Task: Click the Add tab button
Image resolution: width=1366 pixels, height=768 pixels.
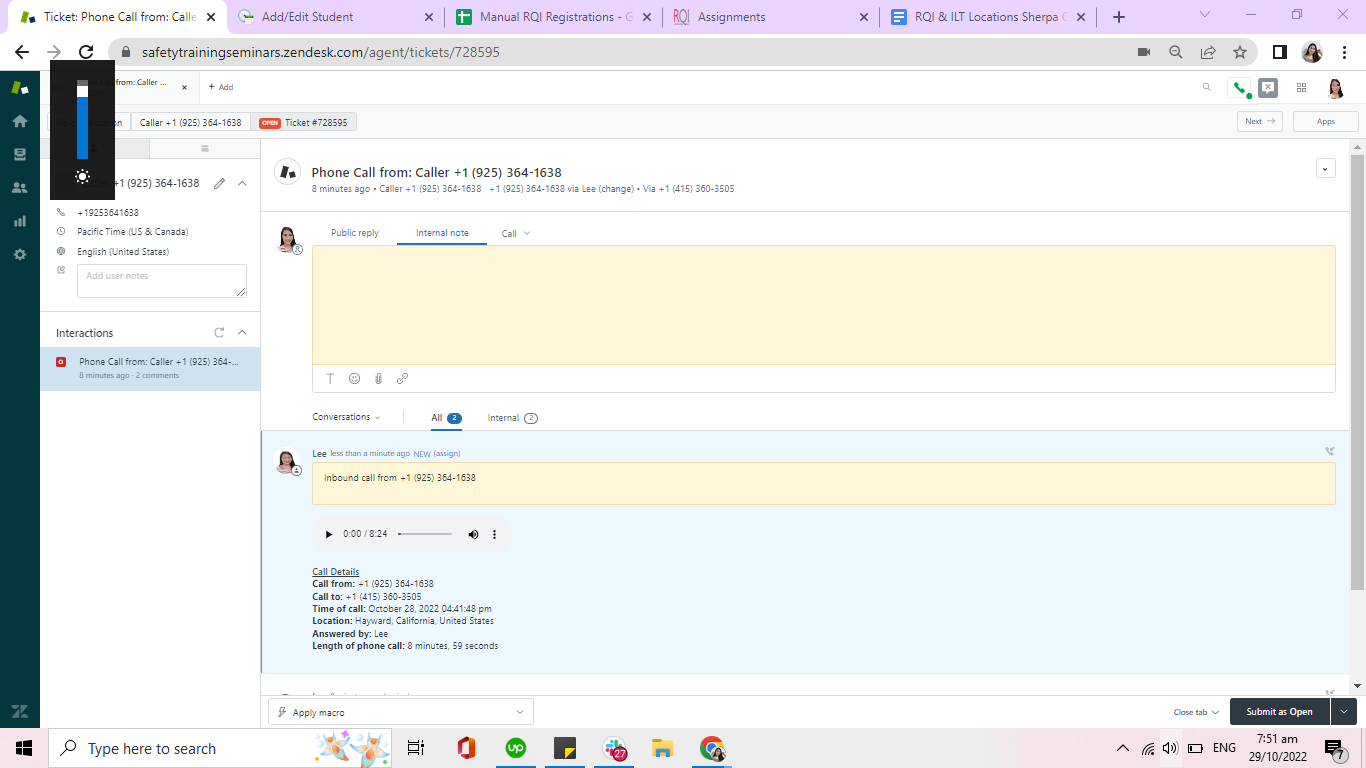Action: tap(221, 87)
